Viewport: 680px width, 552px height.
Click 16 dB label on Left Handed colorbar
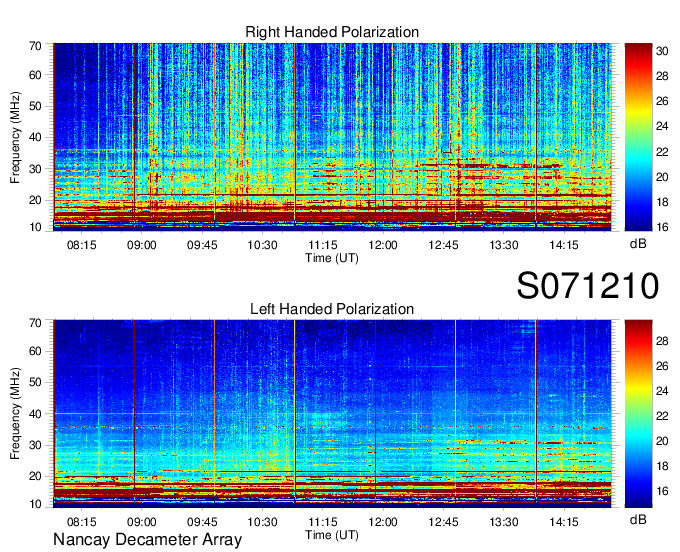[662, 491]
